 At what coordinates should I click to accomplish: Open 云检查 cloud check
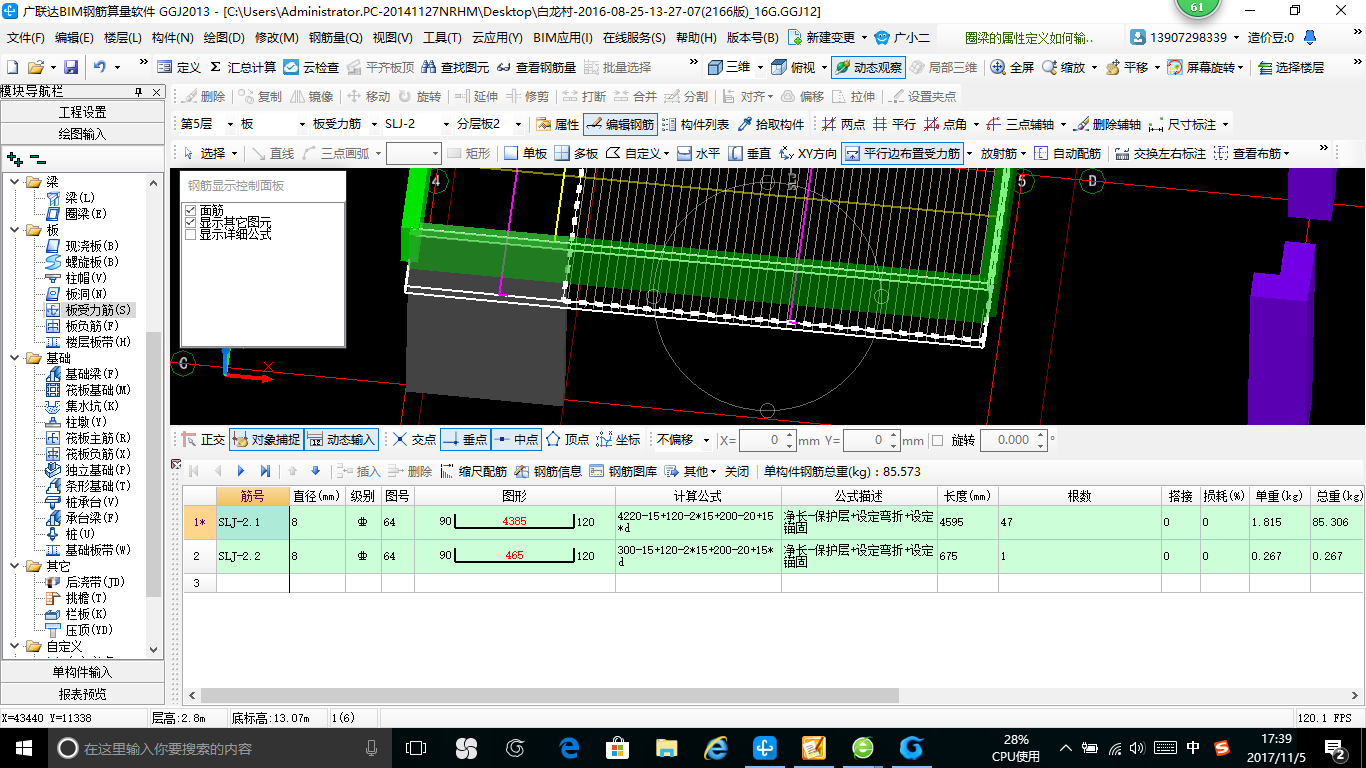pyautogui.click(x=311, y=67)
